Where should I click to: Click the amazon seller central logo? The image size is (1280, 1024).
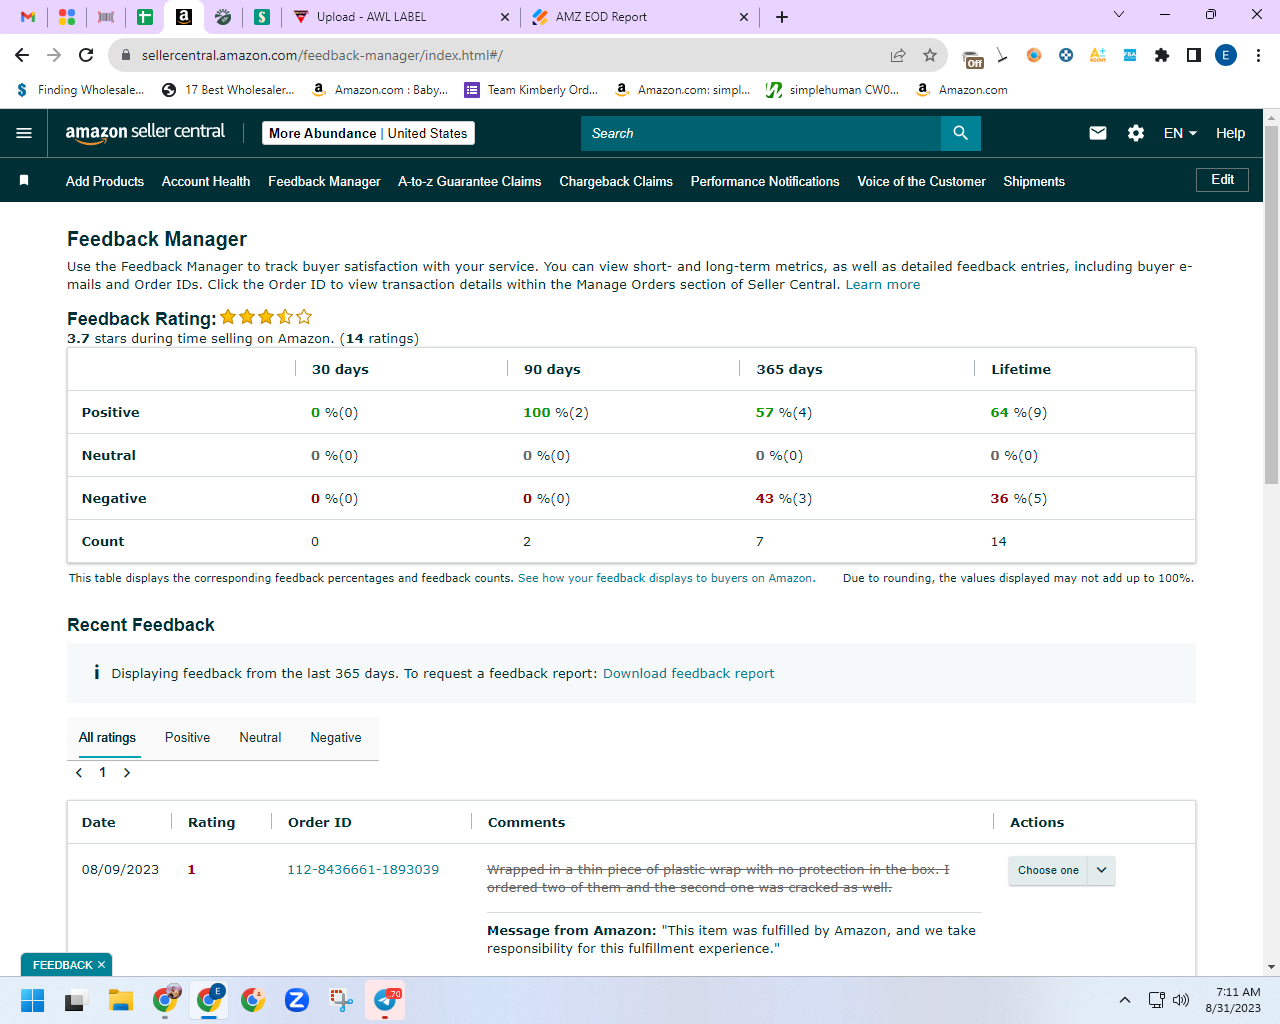pyautogui.click(x=145, y=133)
